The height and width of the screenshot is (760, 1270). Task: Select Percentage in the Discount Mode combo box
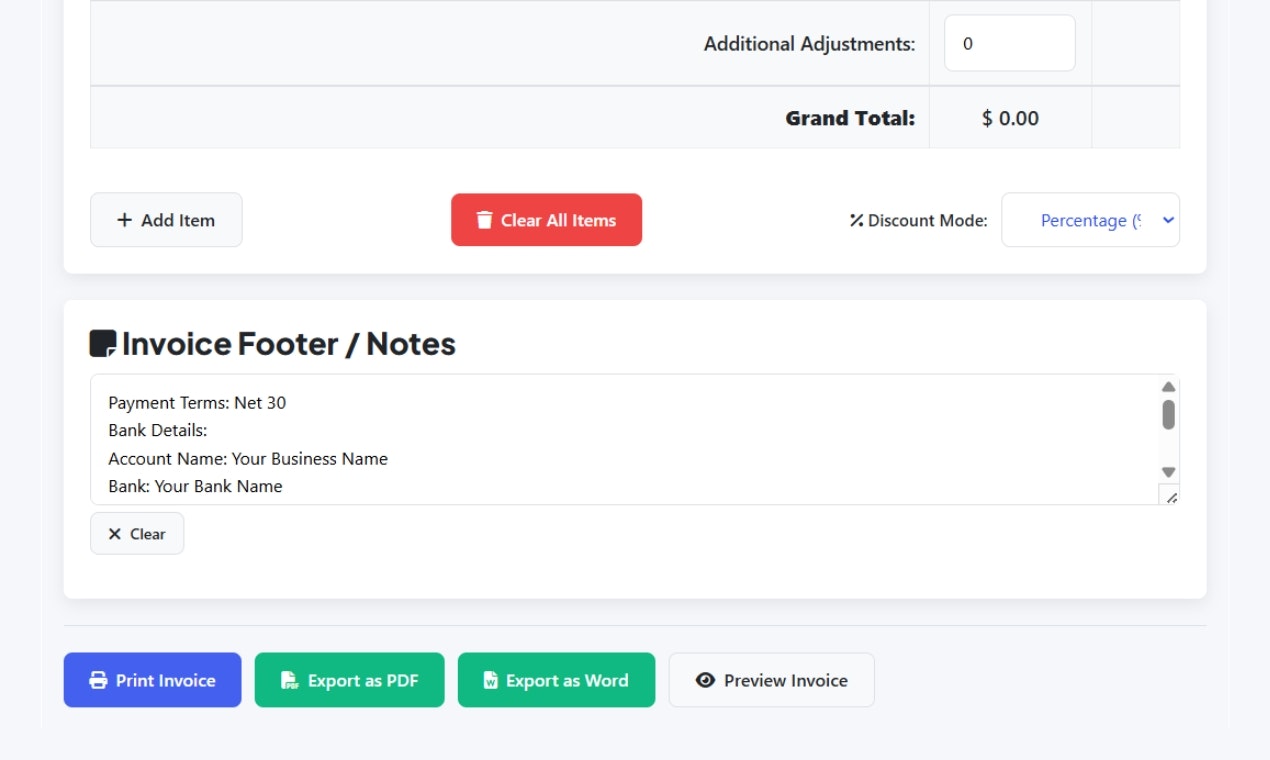coord(1090,219)
